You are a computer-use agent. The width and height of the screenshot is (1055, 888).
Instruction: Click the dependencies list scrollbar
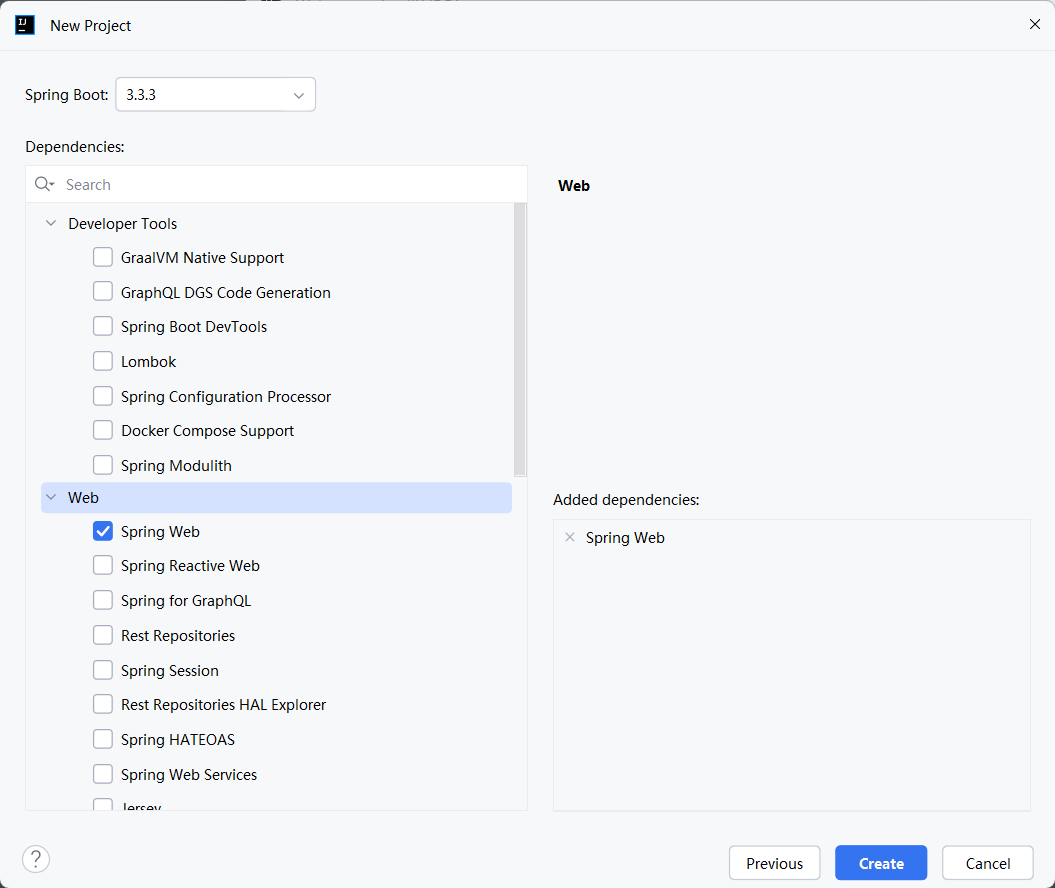point(520,340)
